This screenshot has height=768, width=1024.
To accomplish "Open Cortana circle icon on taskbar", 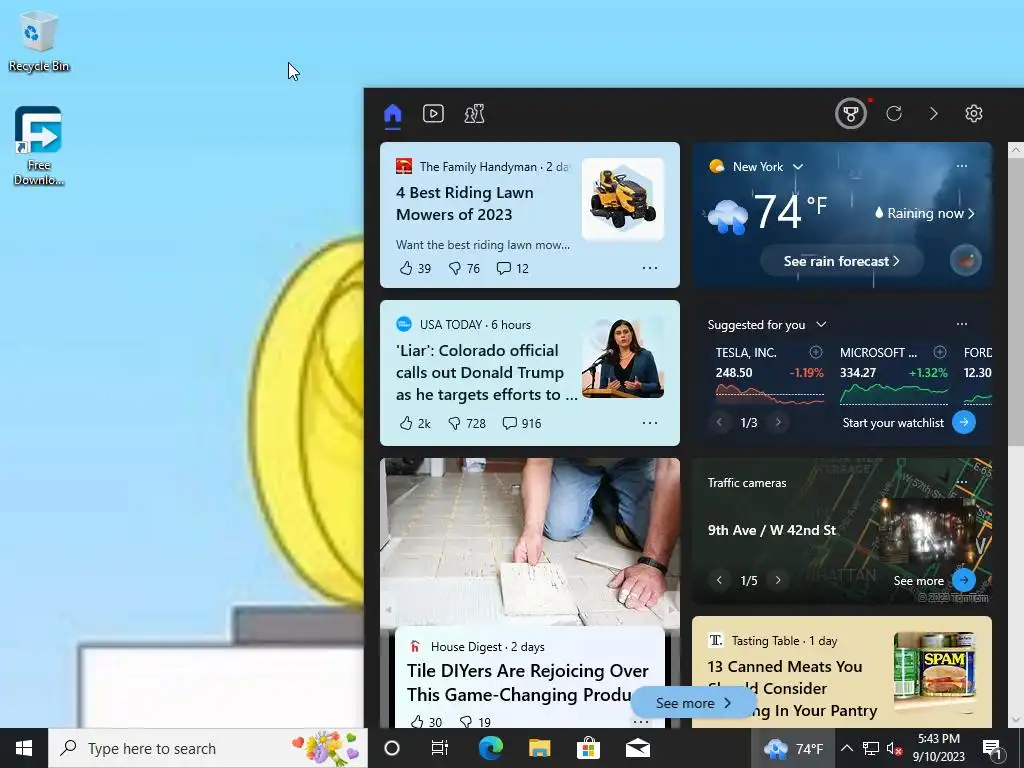I will pyautogui.click(x=392, y=748).
